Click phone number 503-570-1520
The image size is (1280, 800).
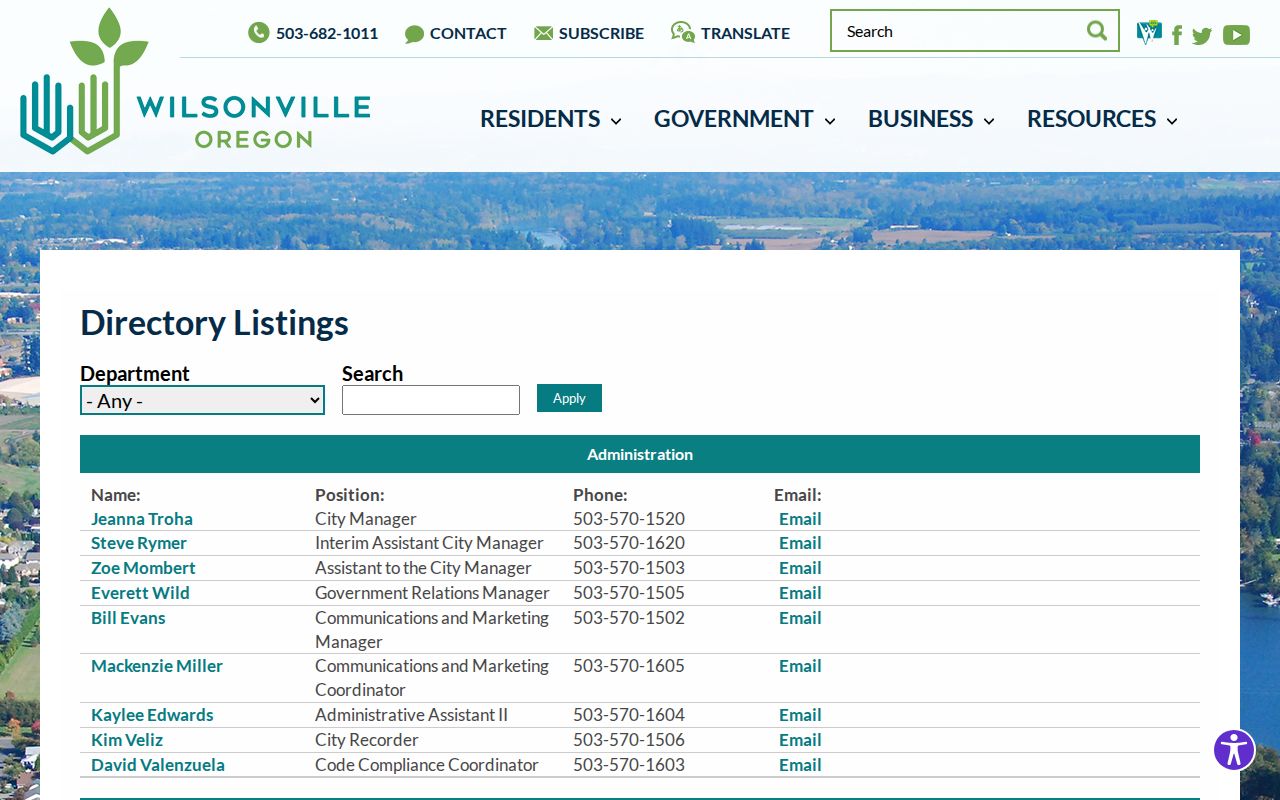(x=629, y=519)
